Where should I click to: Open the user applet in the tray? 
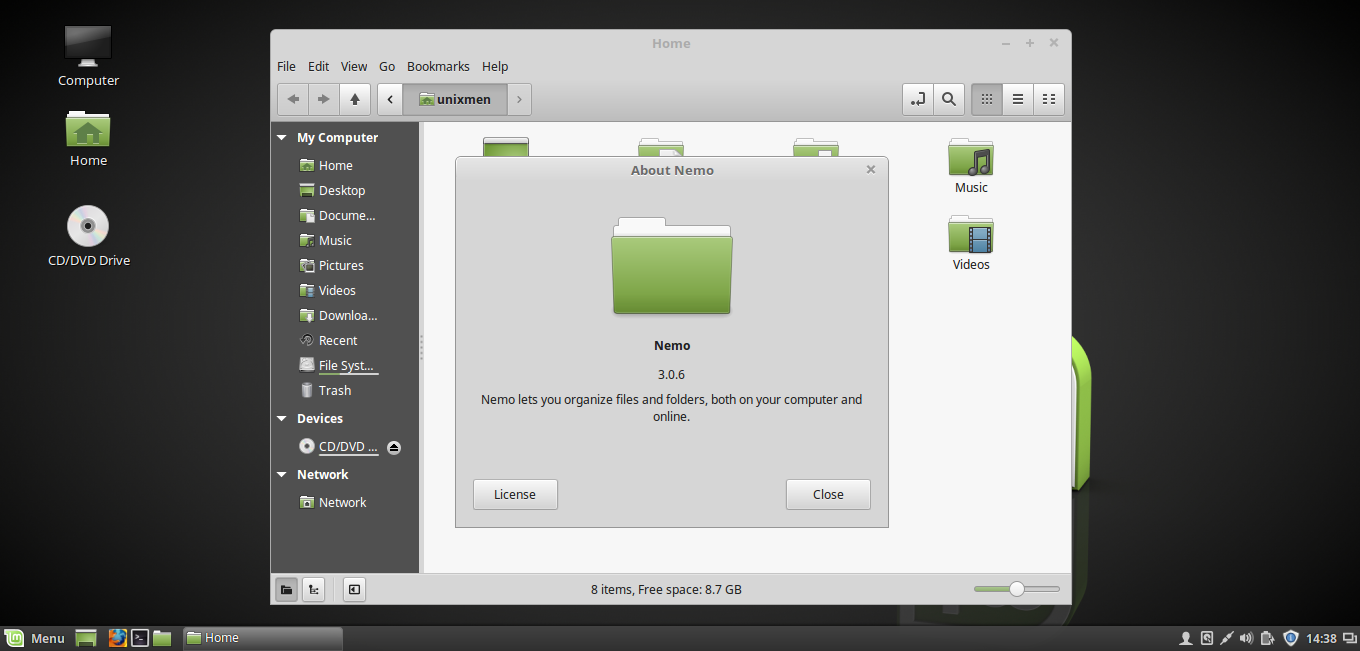(1186, 638)
